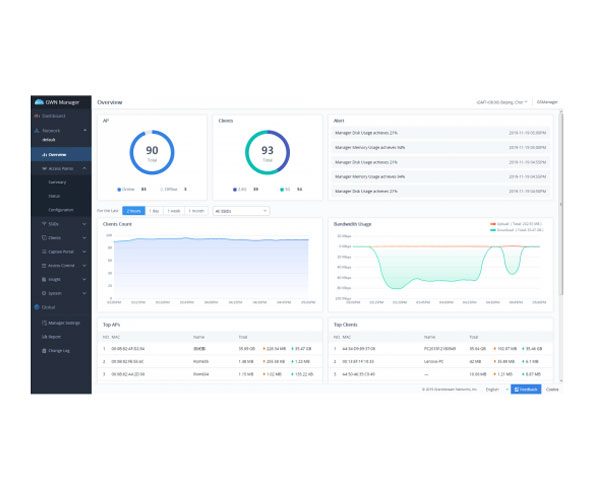Image resolution: width=600 pixels, height=492 pixels.
Task: Select the 2 Hours time range
Action: [x=133, y=211]
